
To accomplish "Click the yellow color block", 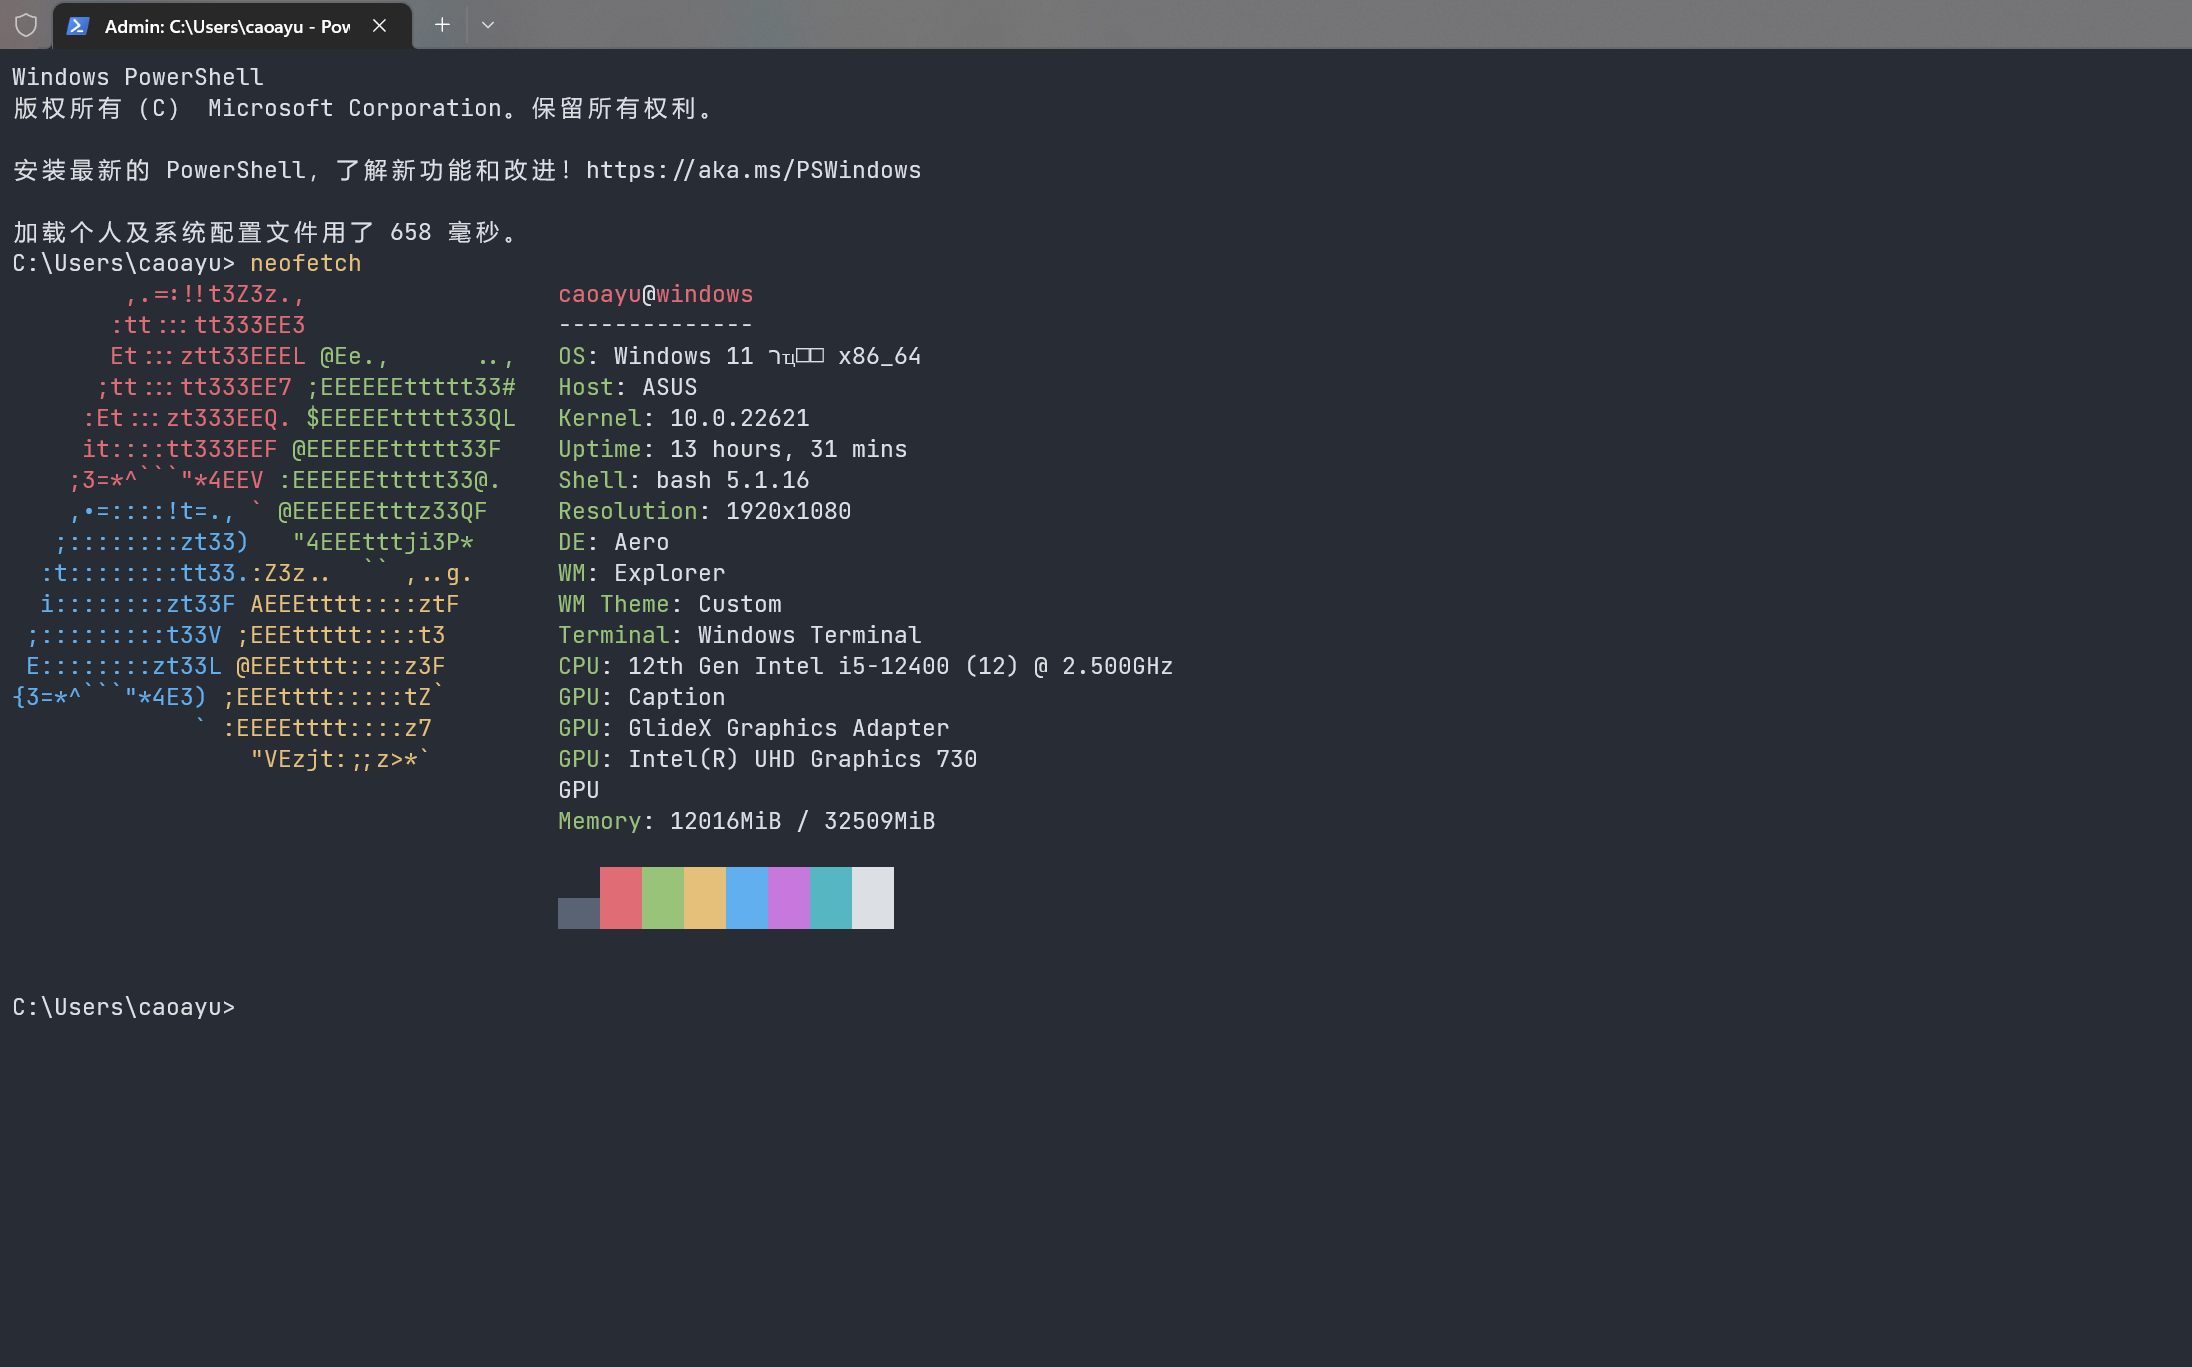I will click(705, 898).
